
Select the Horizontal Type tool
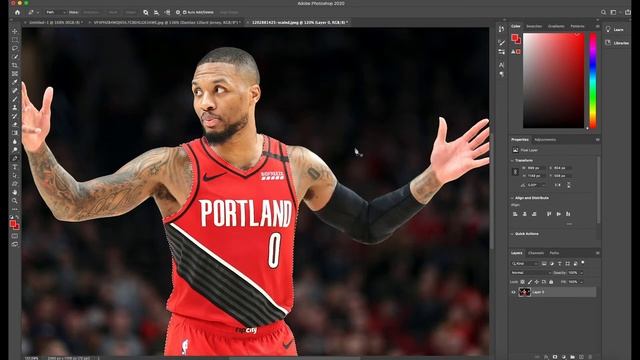pos(15,167)
